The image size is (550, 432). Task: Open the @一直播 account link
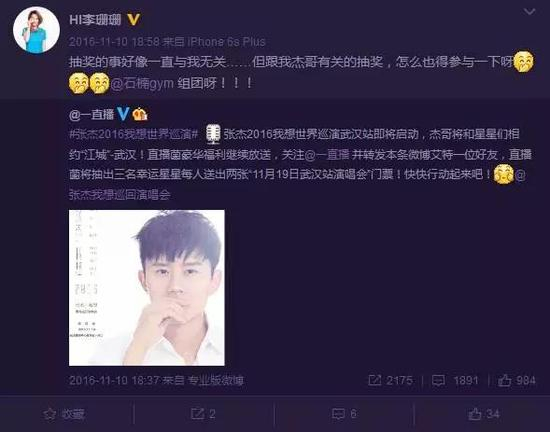[92, 114]
